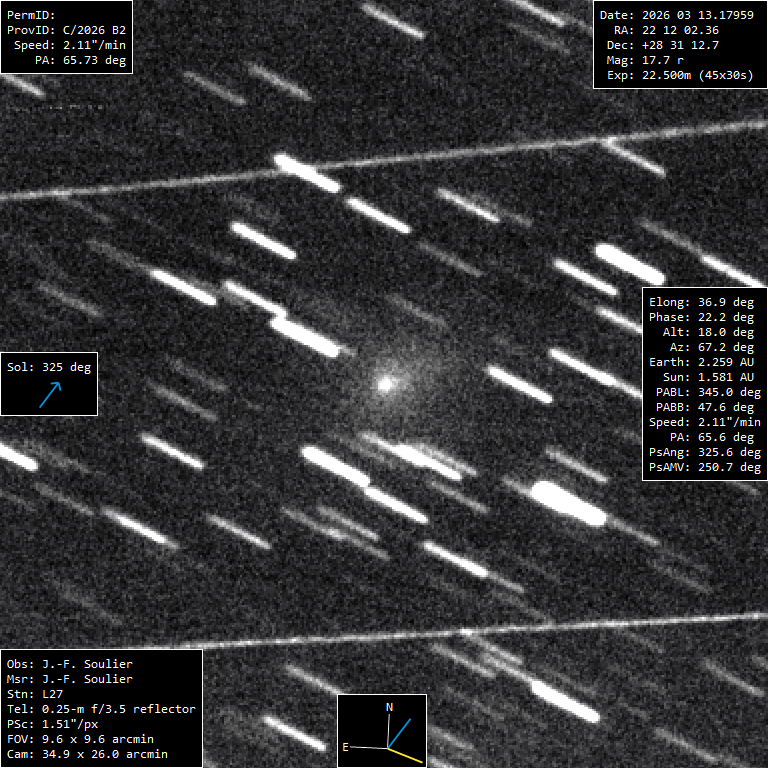The height and width of the screenshot is (768, 768).
Task: Click the Sol: 325 deg label
Action: (x=49, y=367)
